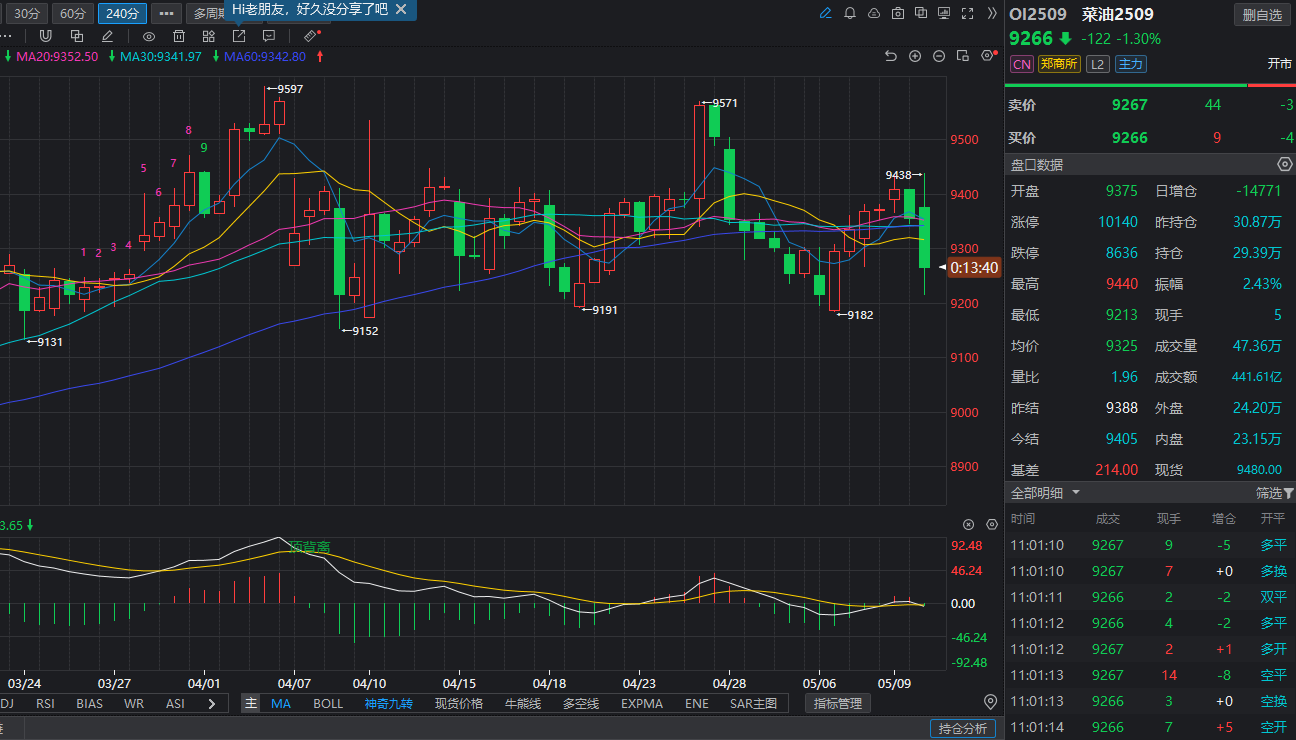Undo chart action with the back arrow
The width and height of the screenshot is (1296, 740).
tap(891, 56)
